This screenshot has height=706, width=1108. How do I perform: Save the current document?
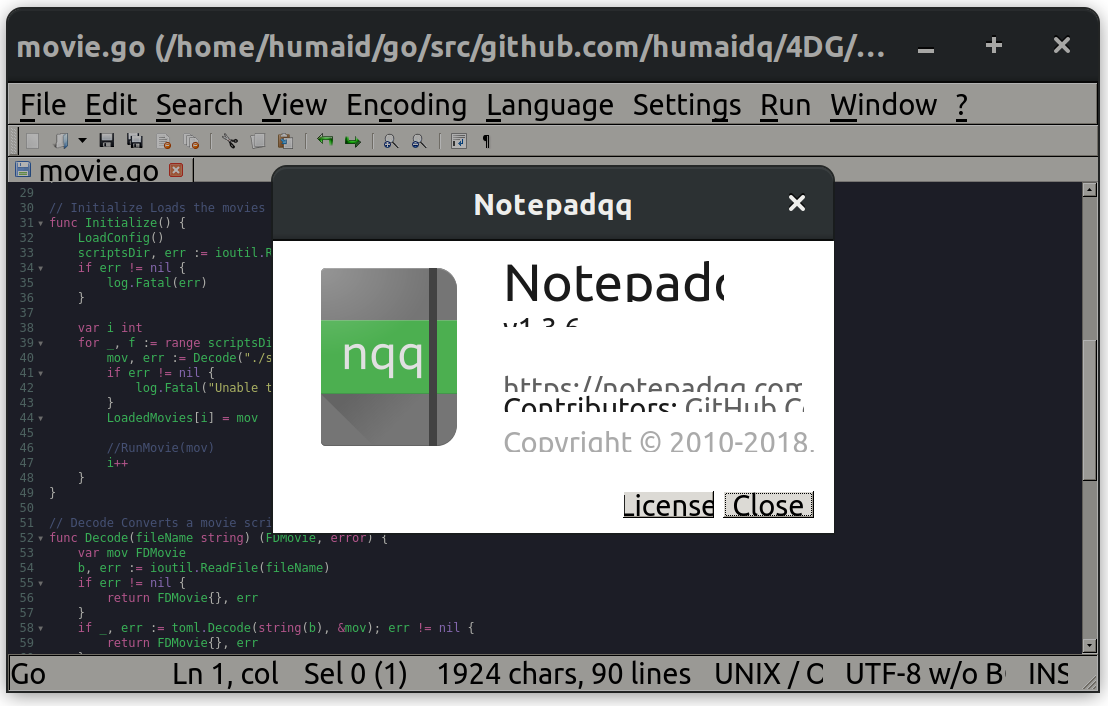tap(106, 140)
